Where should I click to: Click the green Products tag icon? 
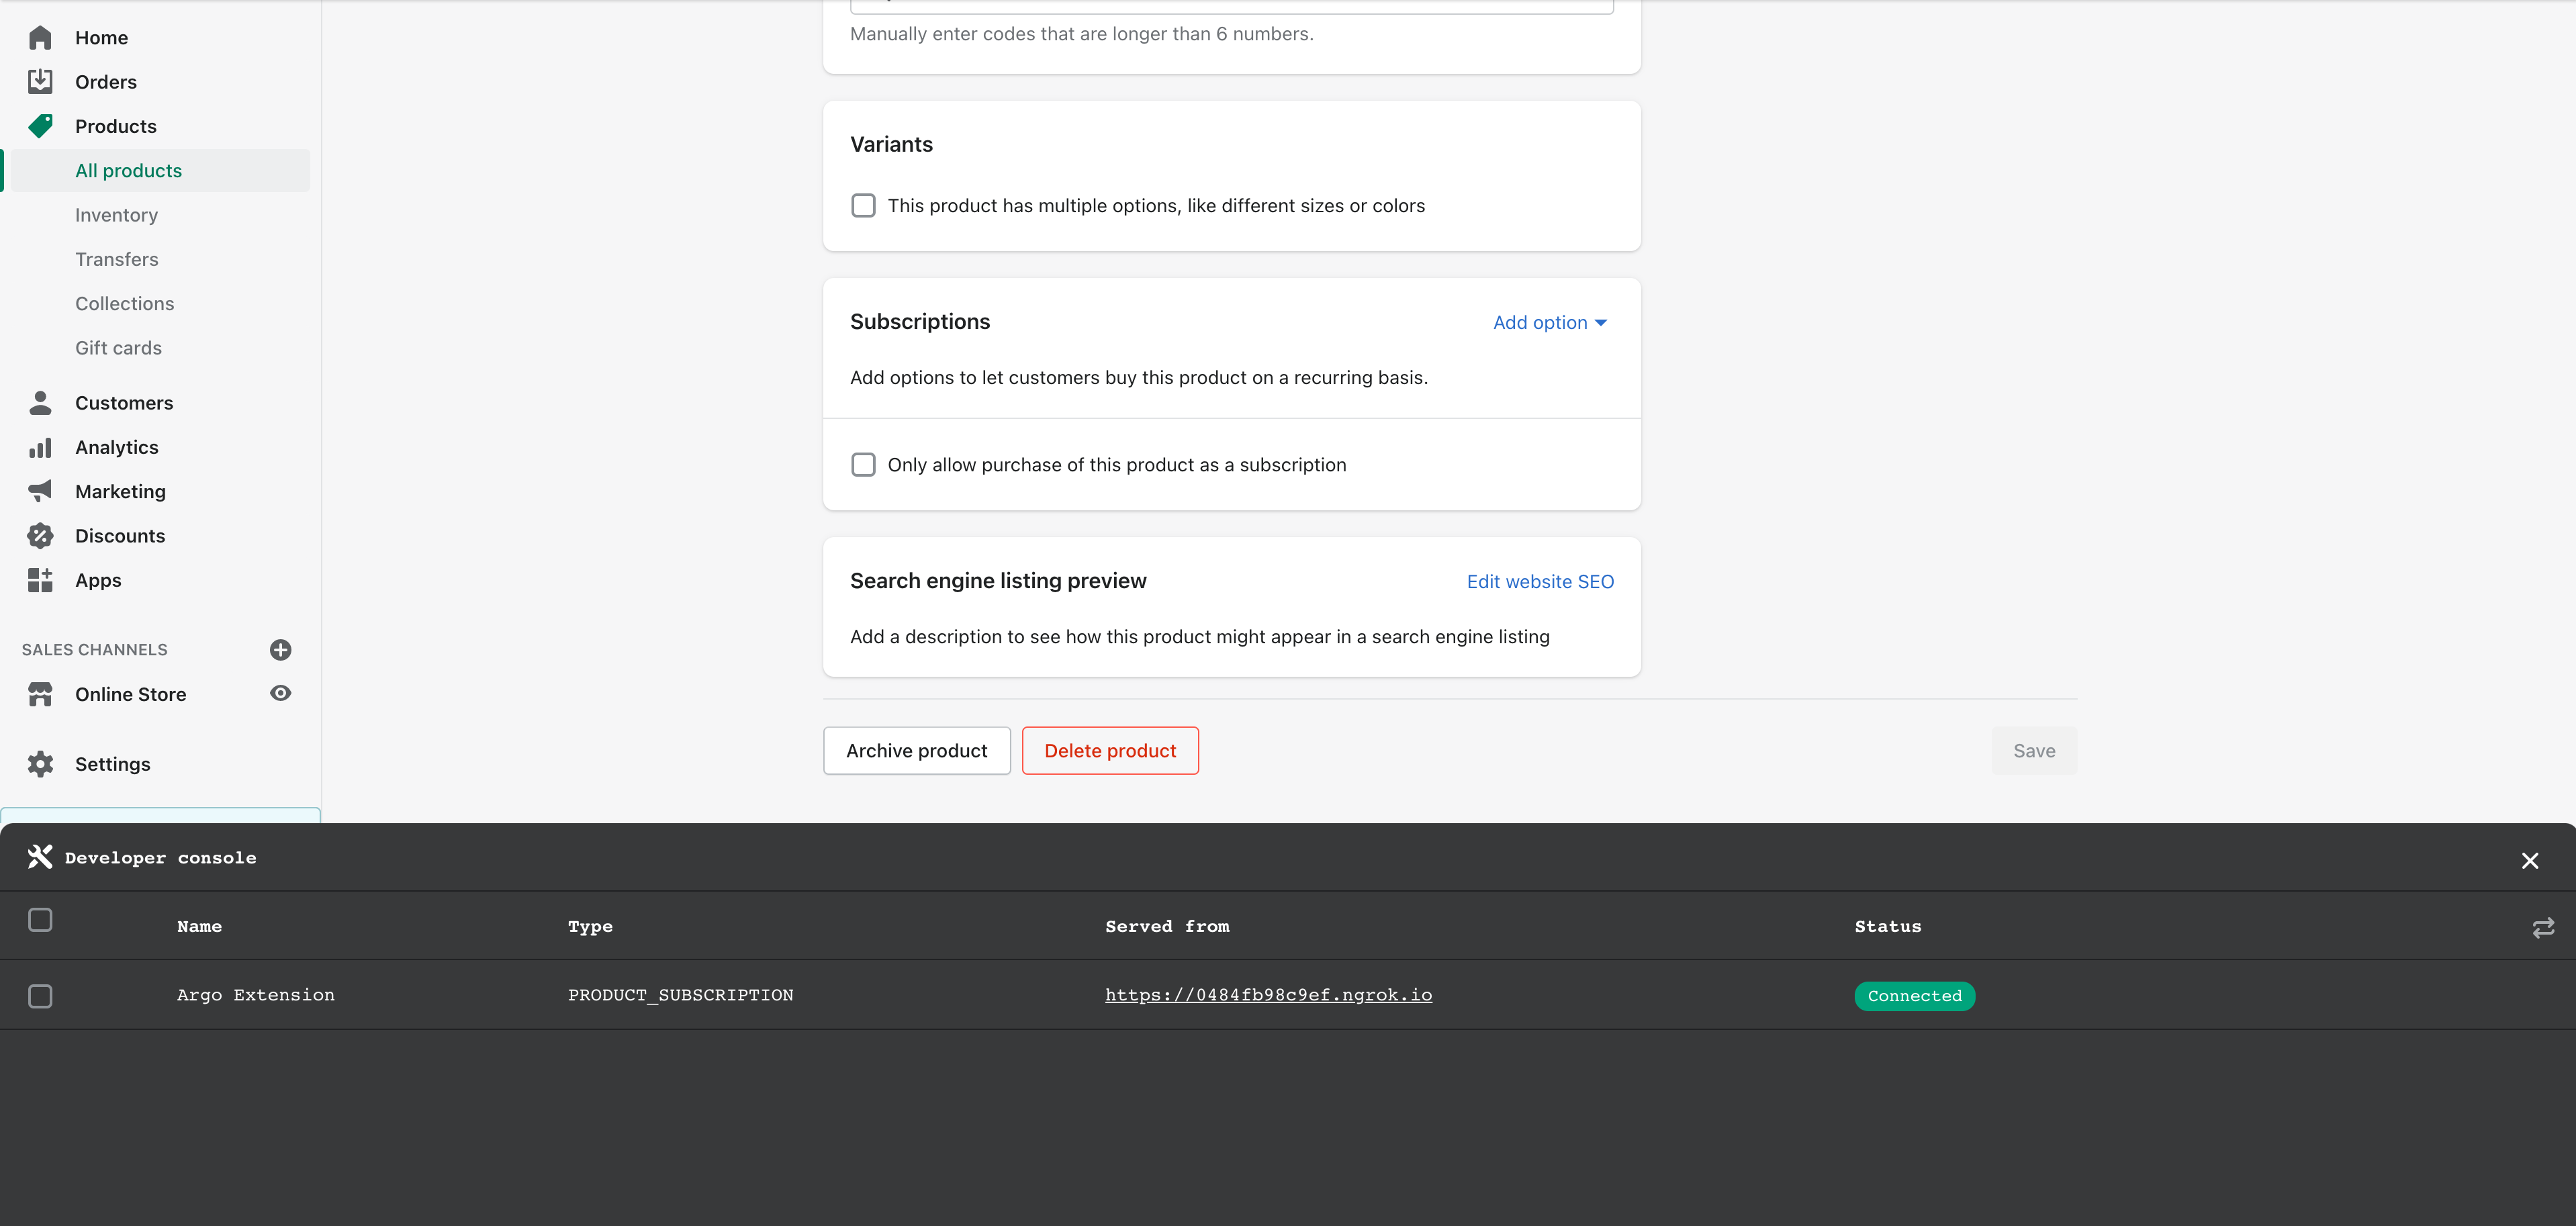coord(40,126)
